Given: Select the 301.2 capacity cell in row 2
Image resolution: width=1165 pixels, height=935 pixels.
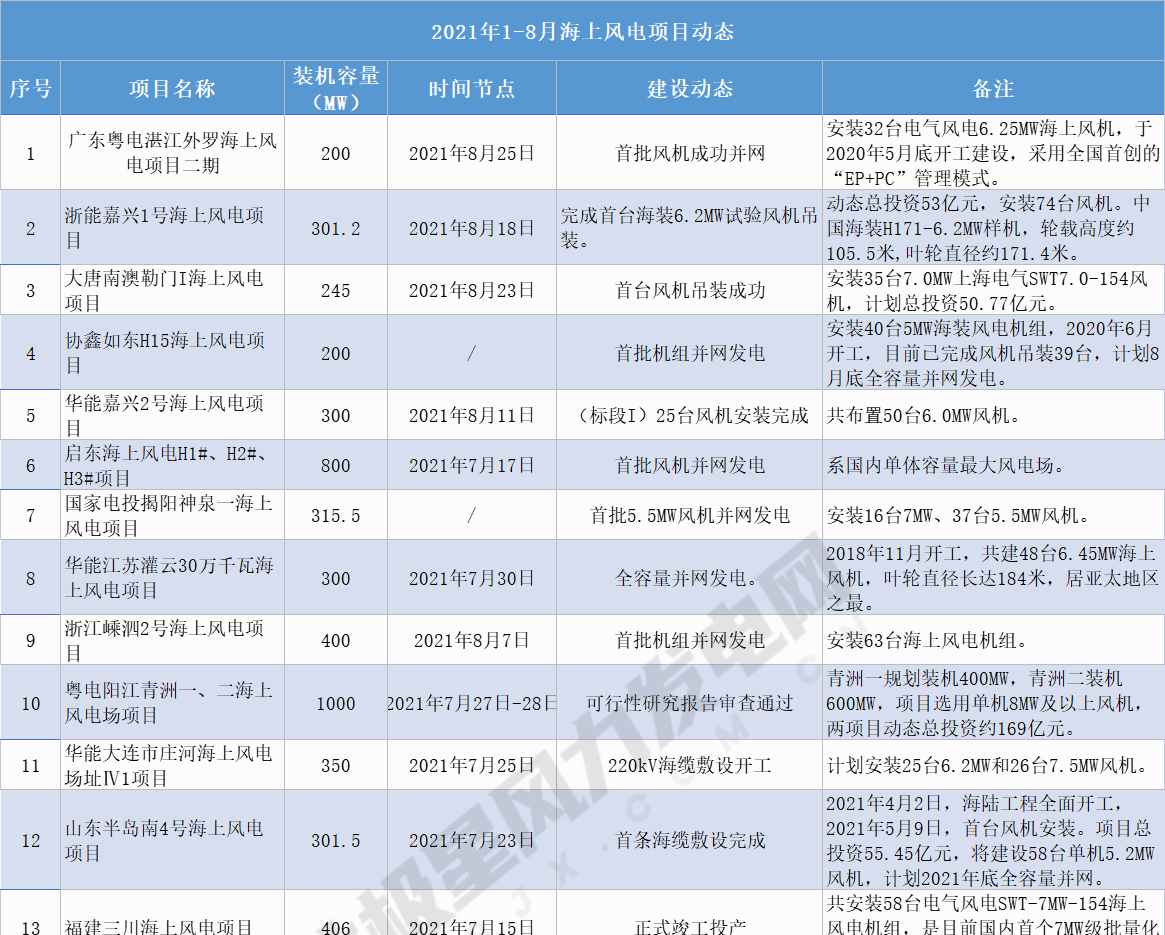Looking at the screenshot, I should 336,228.
